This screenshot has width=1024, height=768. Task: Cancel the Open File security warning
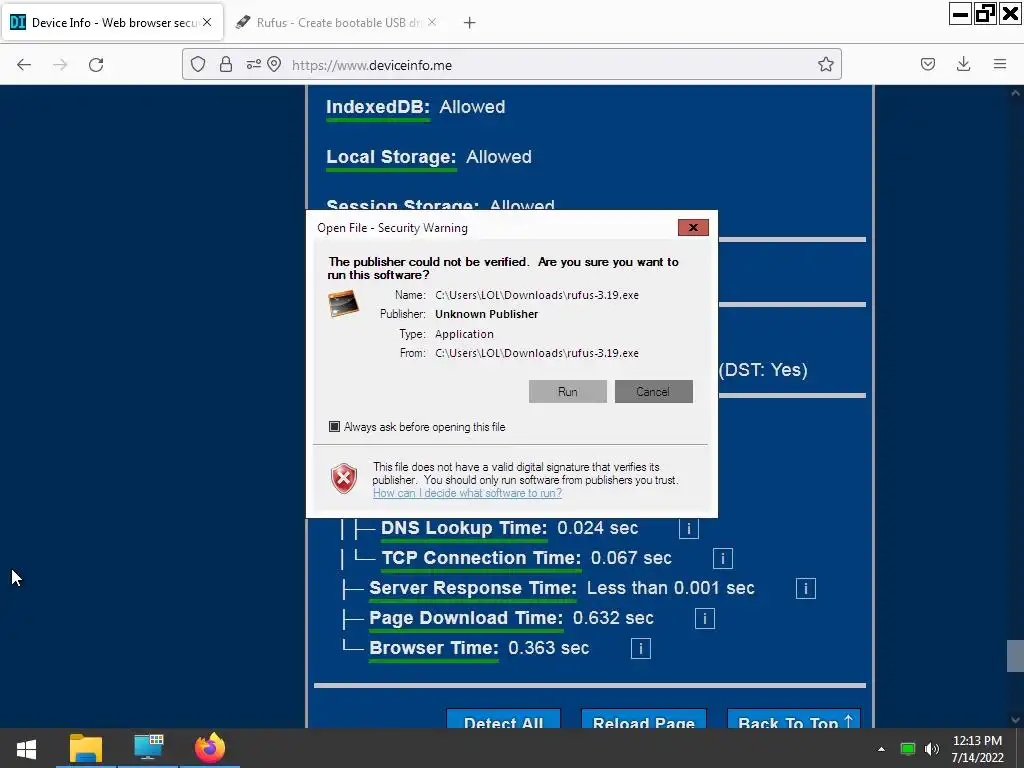click(x=653, y=392)
